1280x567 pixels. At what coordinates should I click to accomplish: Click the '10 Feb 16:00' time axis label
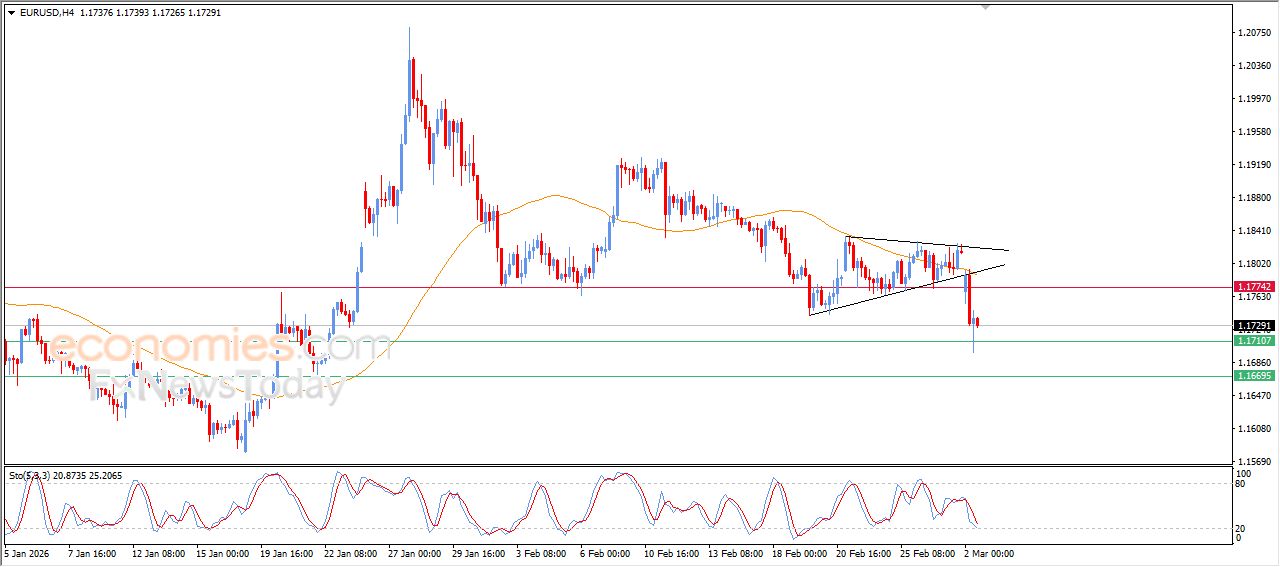(670, 552)
